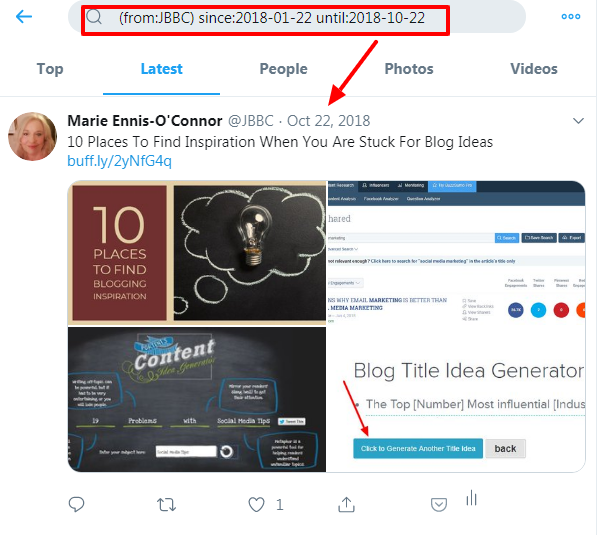Open the three-dot more options menu
Image resolution: width=603 pixels, height=535 pixels.
[571, 17]
